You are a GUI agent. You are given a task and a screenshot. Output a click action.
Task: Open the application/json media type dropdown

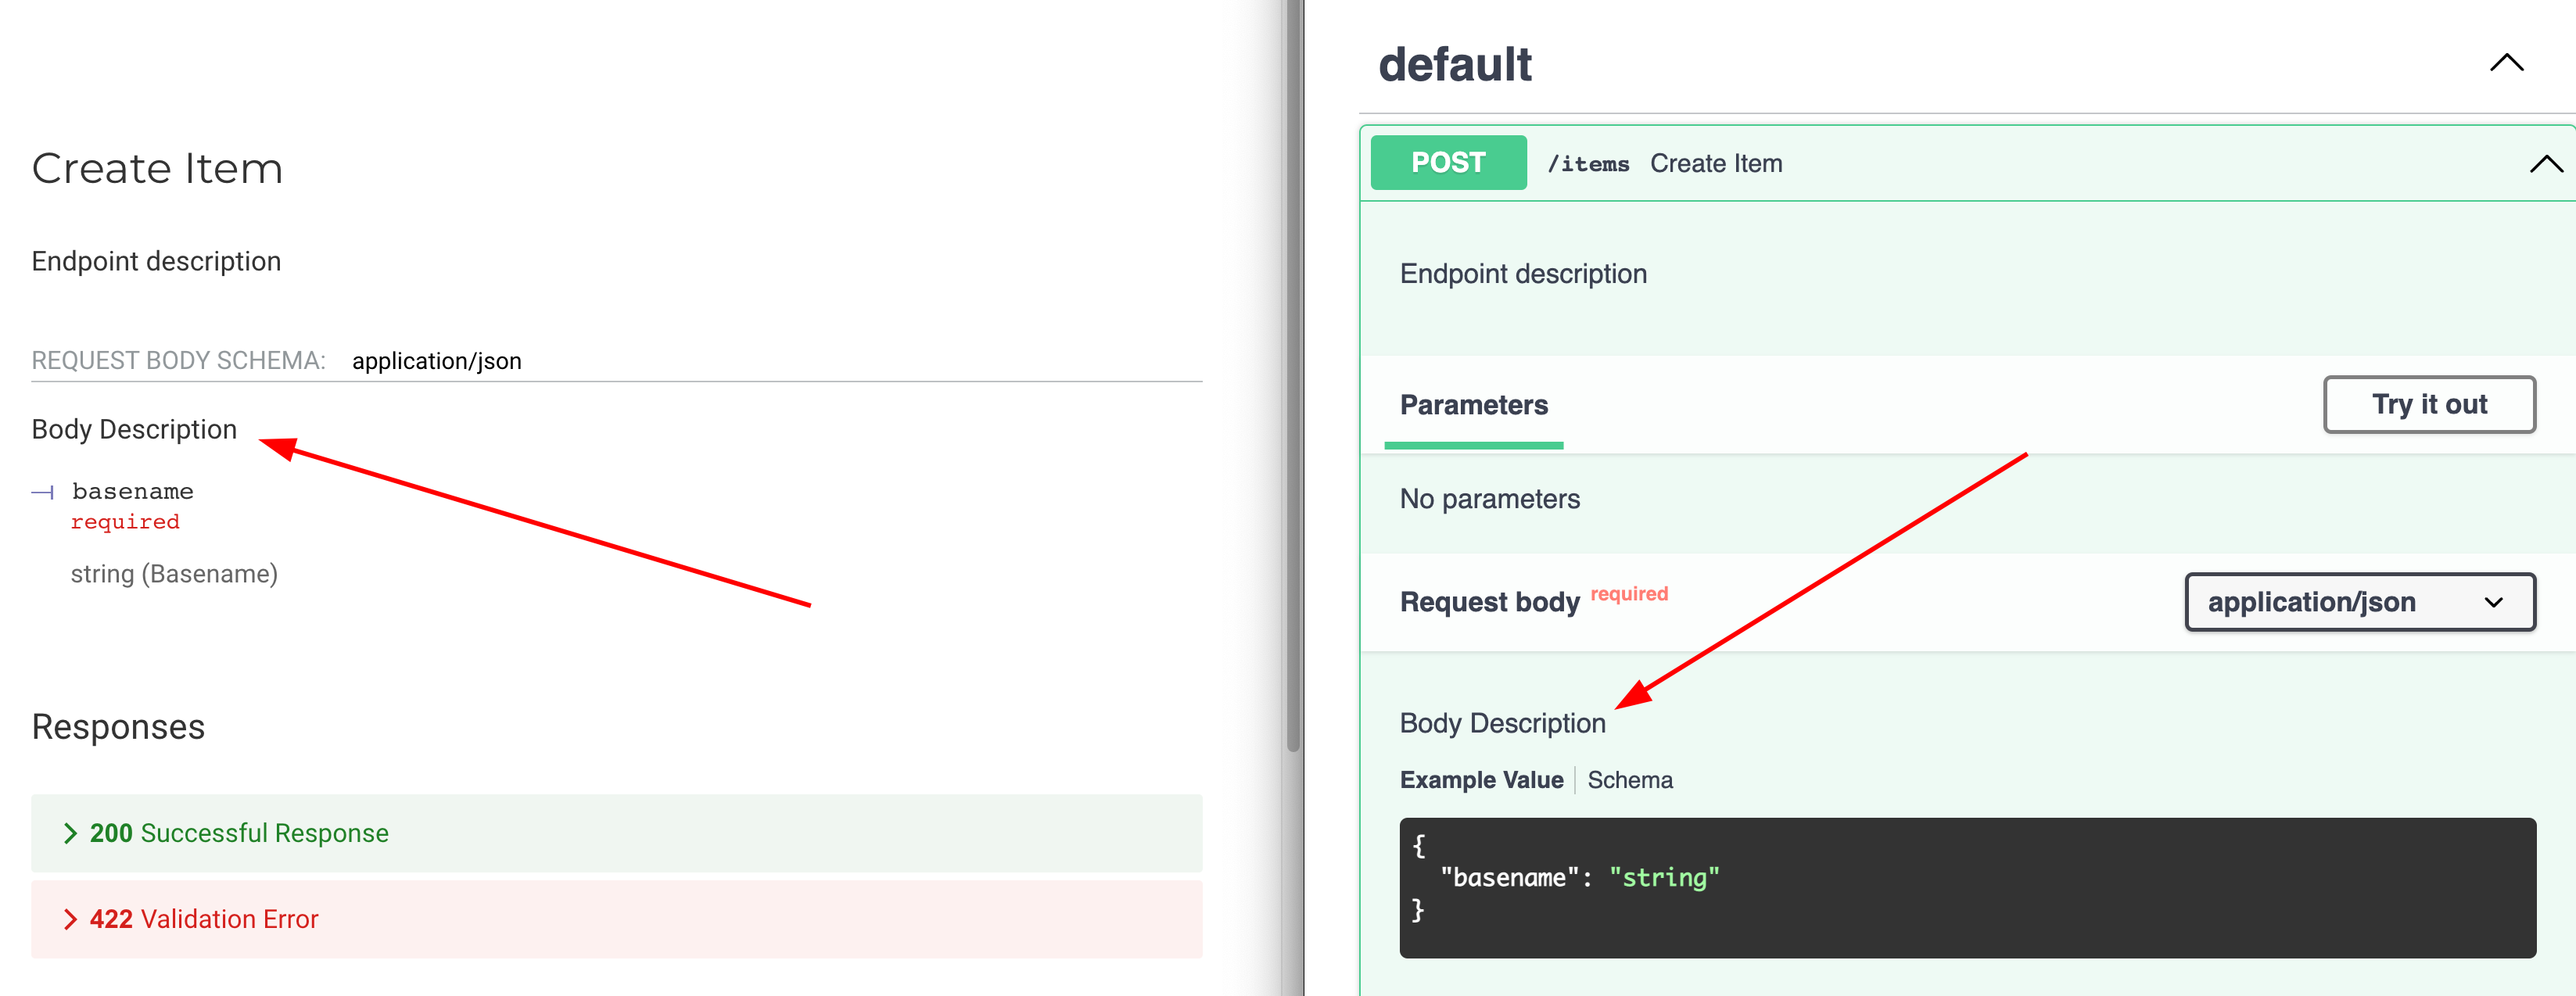2360,602
